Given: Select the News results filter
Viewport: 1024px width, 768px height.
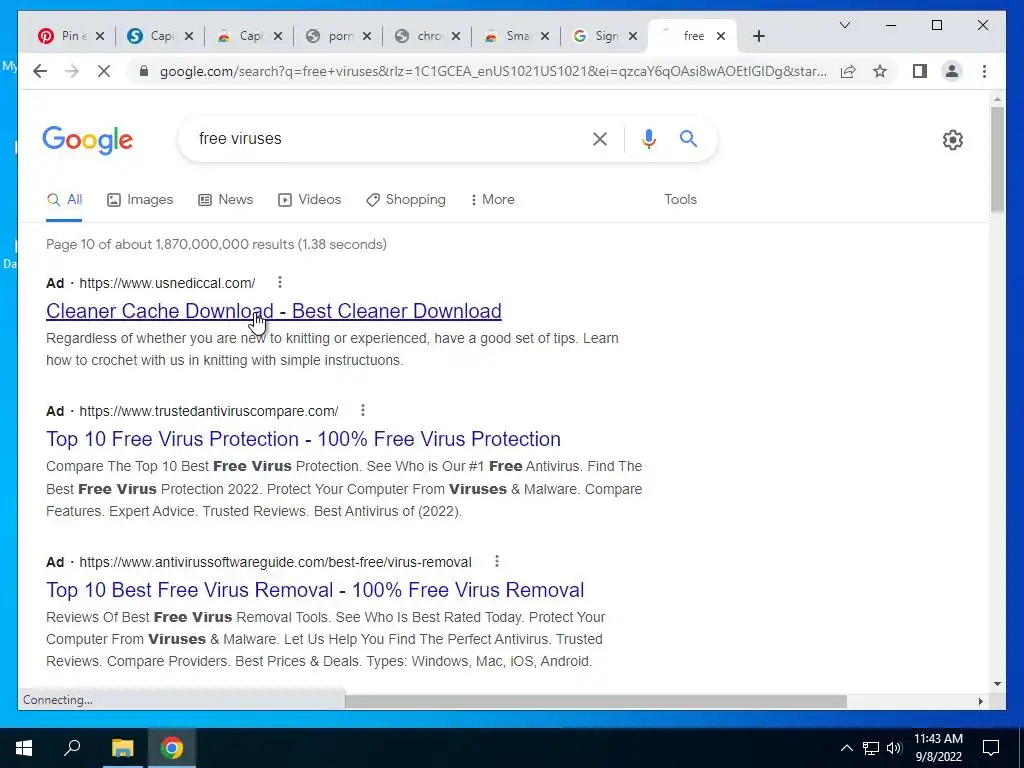Looking at the screenshot, I should tap(225, 200).
